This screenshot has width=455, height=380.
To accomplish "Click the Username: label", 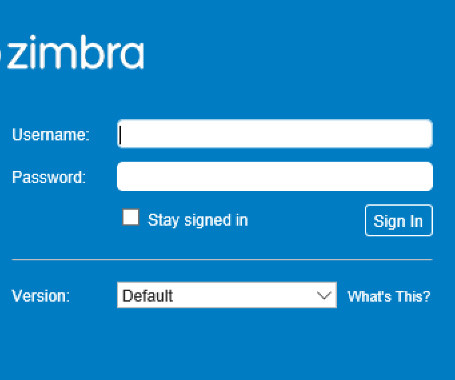I will pyautogui.click(x=51, y=135).
